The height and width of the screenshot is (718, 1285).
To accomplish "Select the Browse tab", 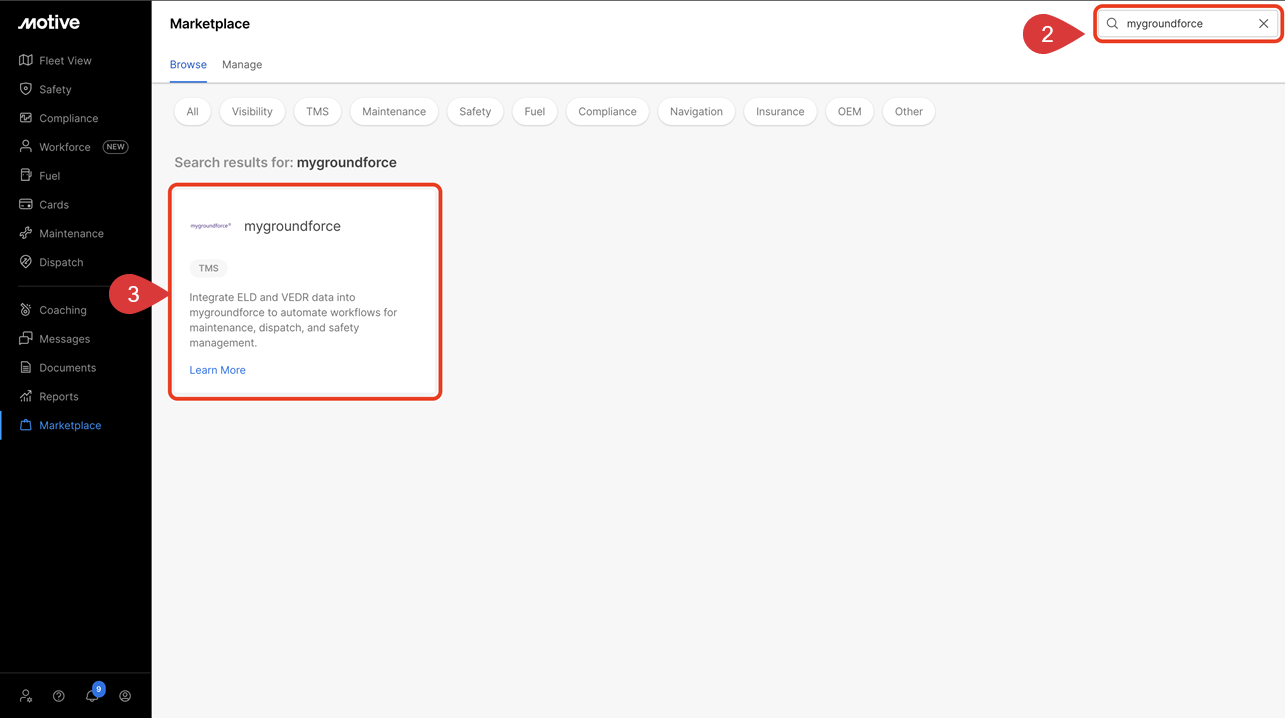I will [188, 65].
